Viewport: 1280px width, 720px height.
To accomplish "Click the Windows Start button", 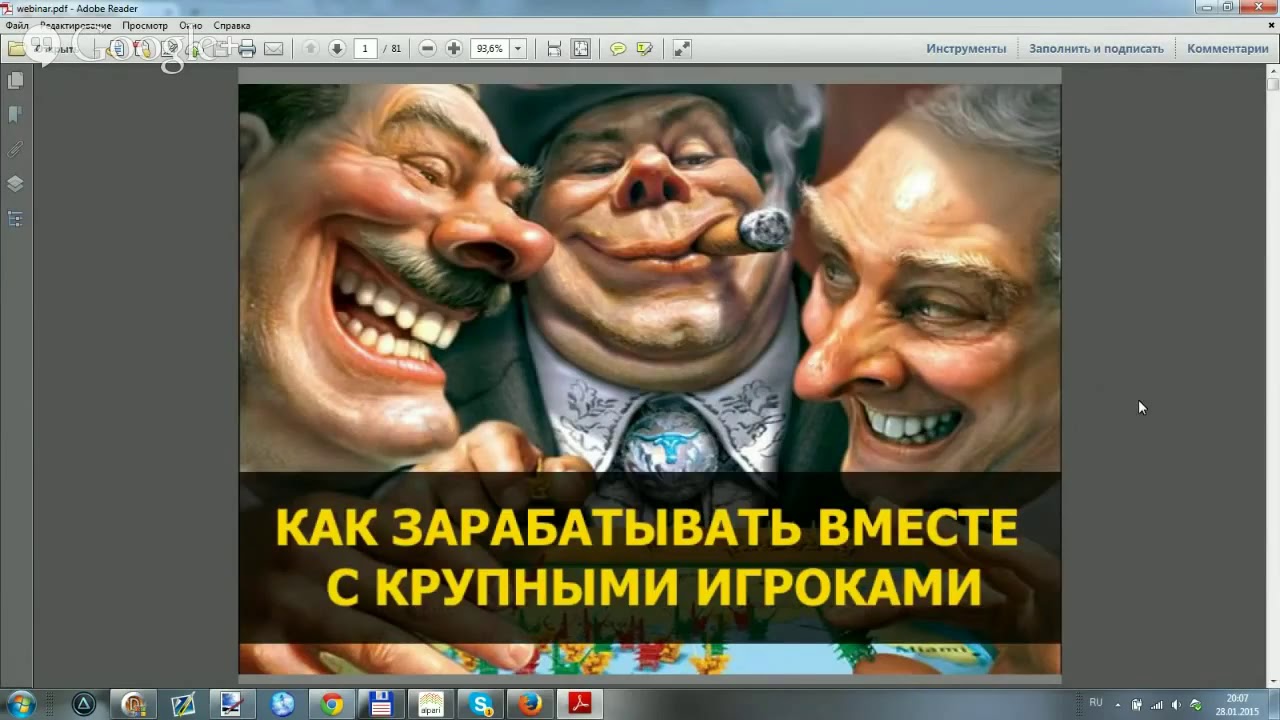I will coord(20,704).
